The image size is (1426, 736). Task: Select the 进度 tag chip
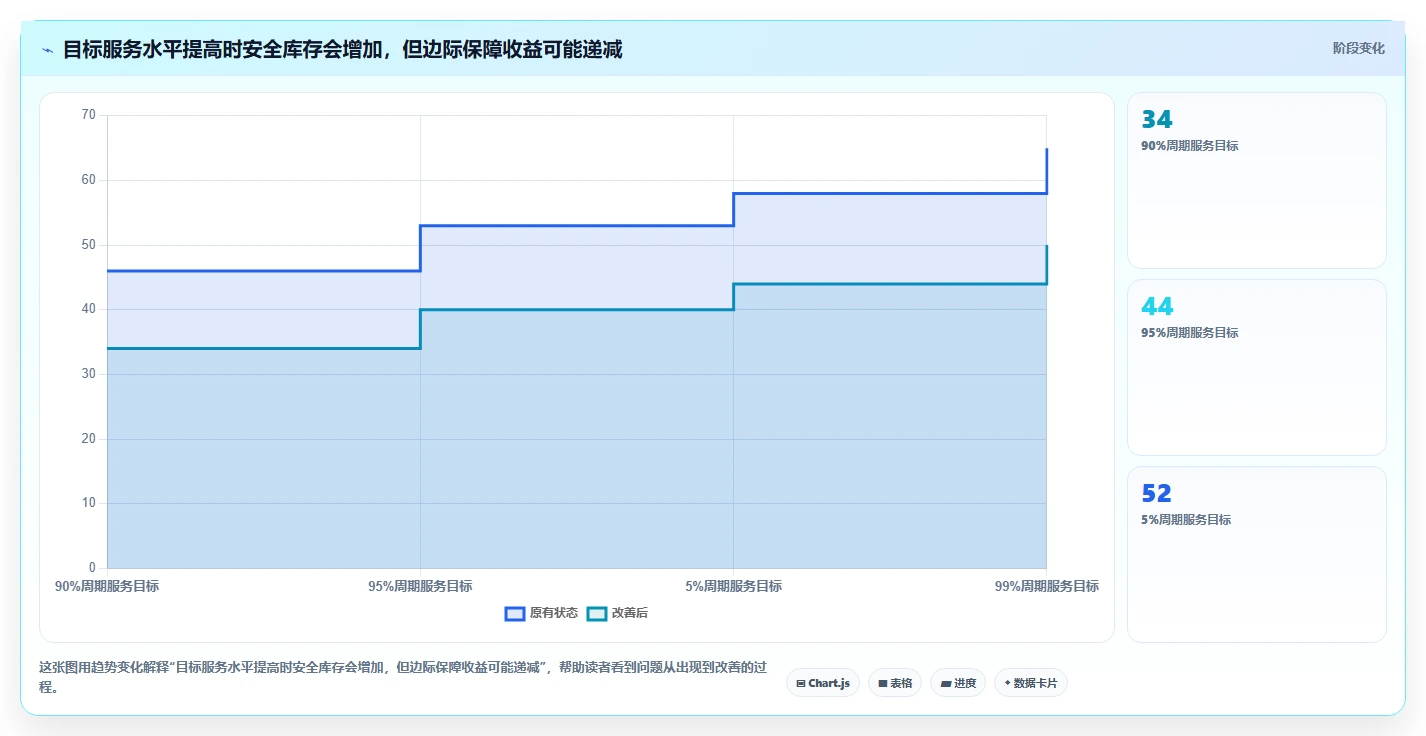click(x=958, y=683)
